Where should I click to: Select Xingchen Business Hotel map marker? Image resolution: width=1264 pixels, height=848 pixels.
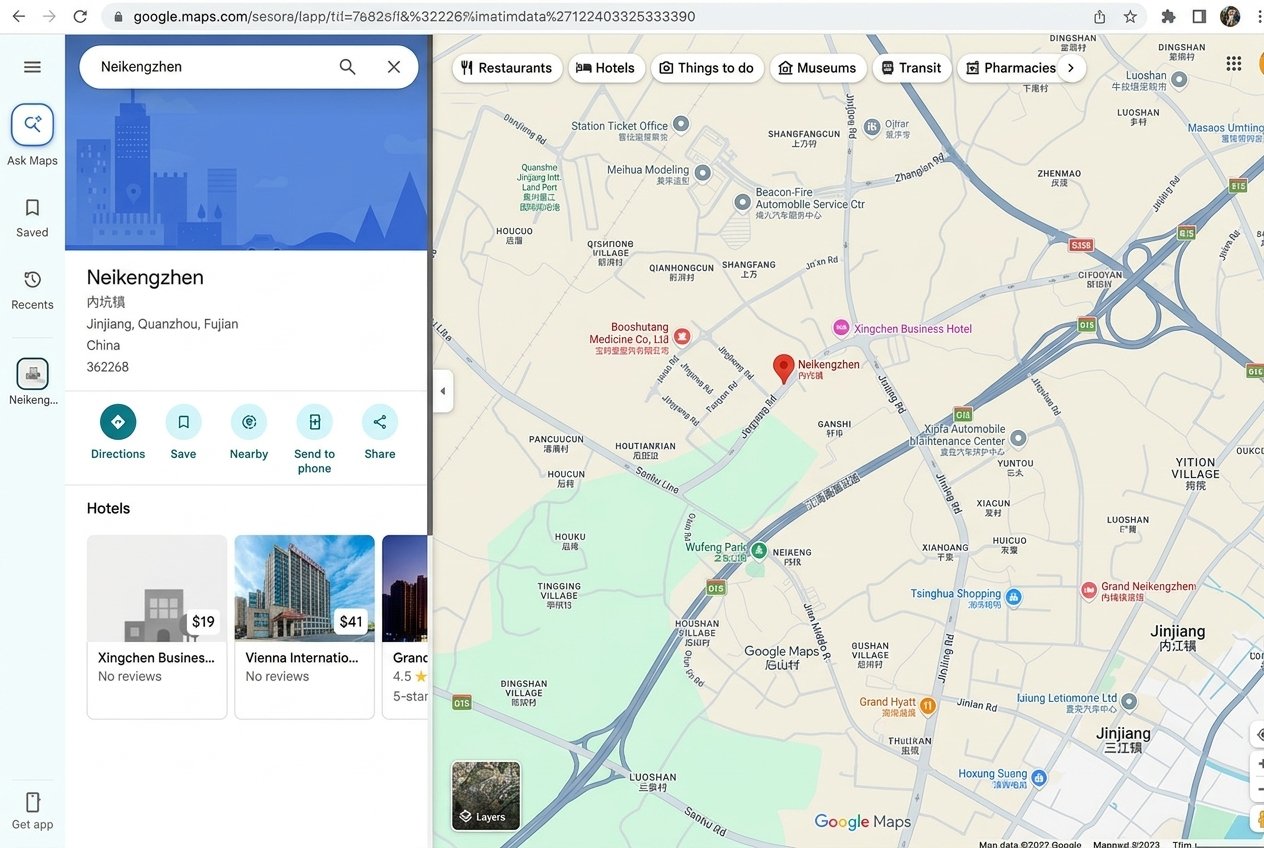tap(841, 328)
